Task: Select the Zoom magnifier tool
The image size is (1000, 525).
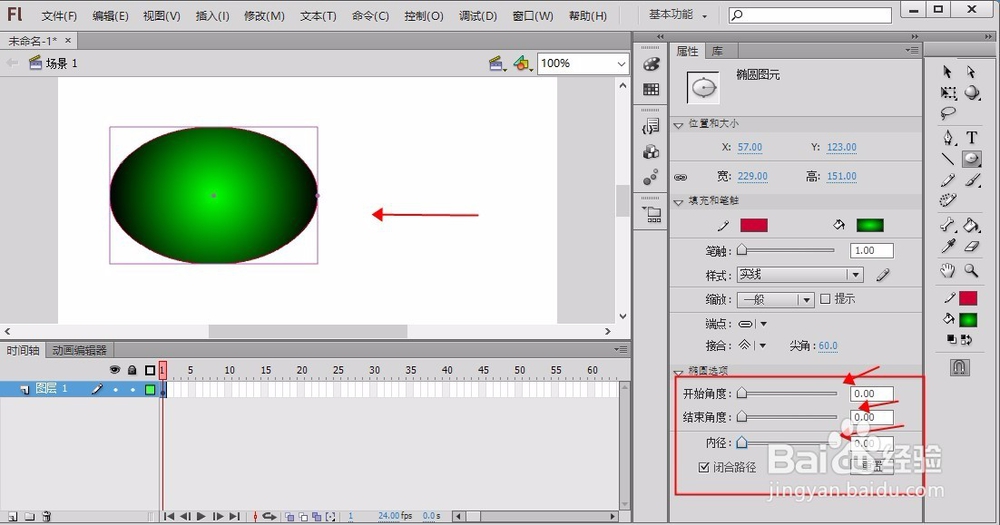Action: (x=971, y=270)
